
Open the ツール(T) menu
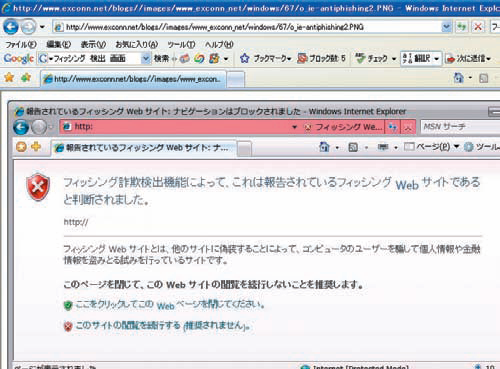pos(181,44)
